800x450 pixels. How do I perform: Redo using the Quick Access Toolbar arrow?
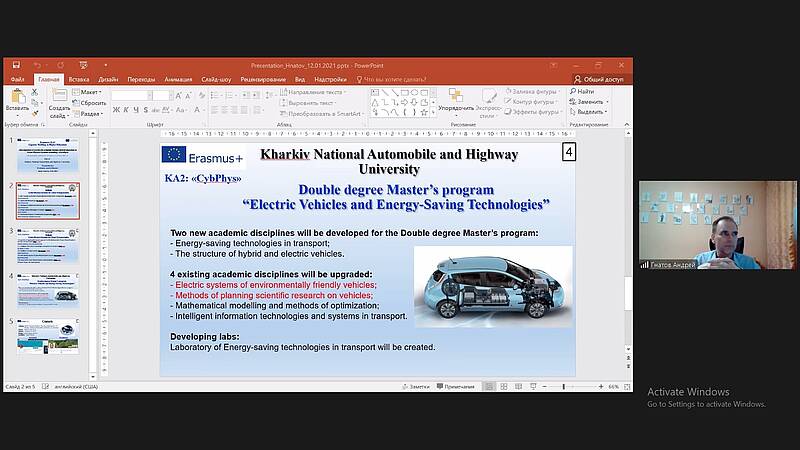[61, 65]
